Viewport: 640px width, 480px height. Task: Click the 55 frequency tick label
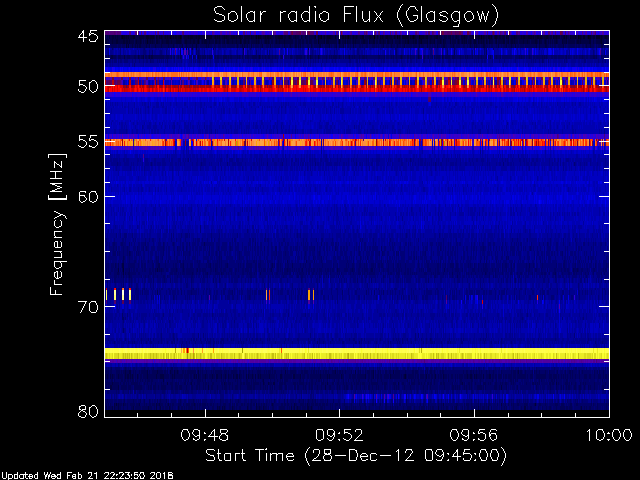(88, 142)
